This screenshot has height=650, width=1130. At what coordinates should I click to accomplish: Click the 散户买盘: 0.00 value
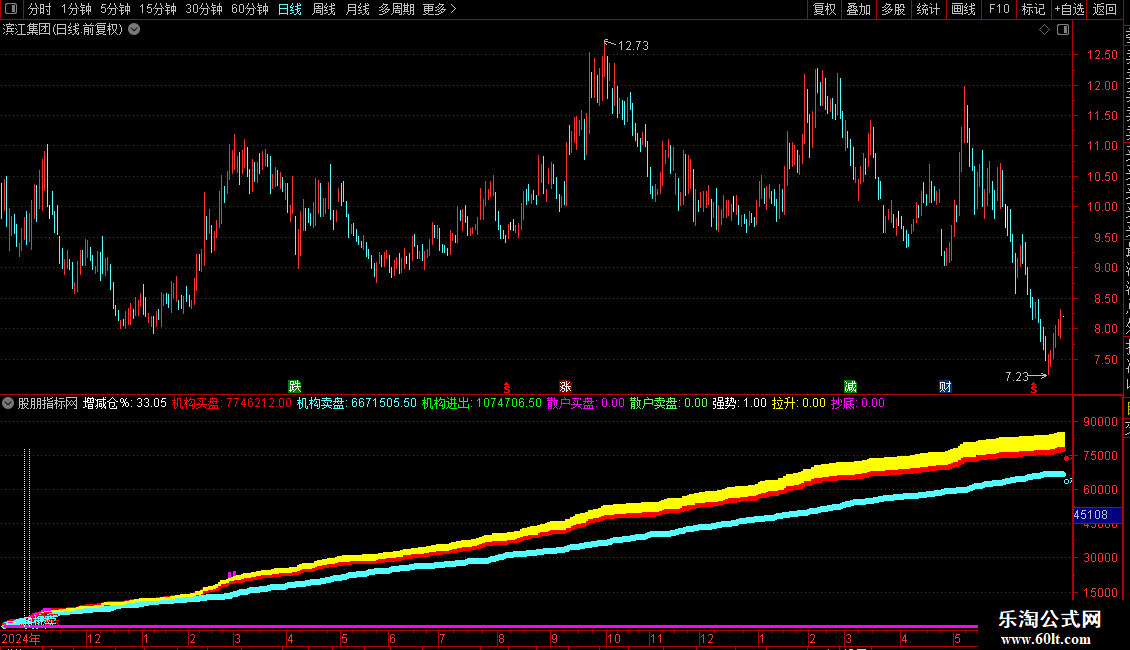[x=586, y=404]
